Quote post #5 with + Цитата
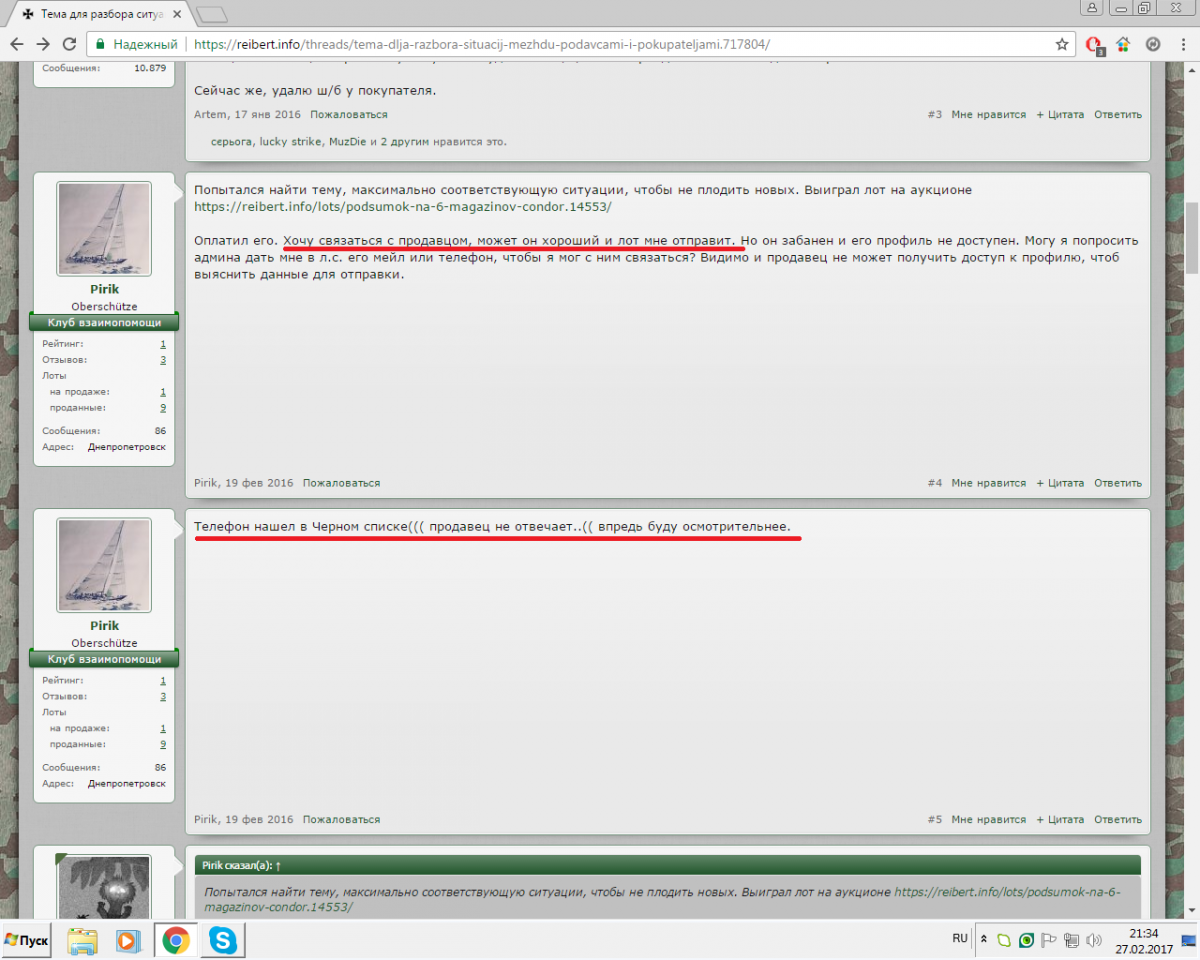 1060,820
